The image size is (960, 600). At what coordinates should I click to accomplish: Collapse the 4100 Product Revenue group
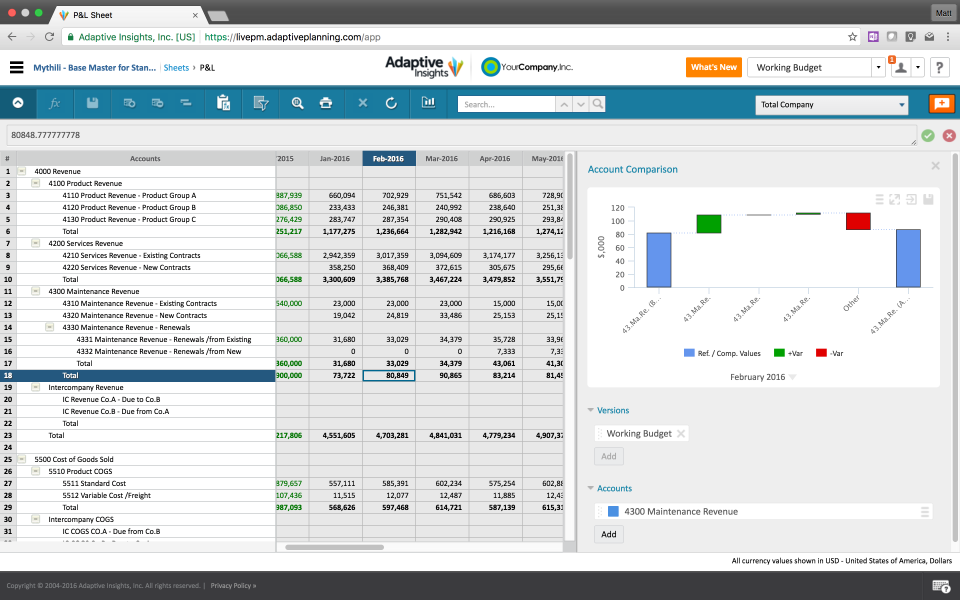coord(33,183)
